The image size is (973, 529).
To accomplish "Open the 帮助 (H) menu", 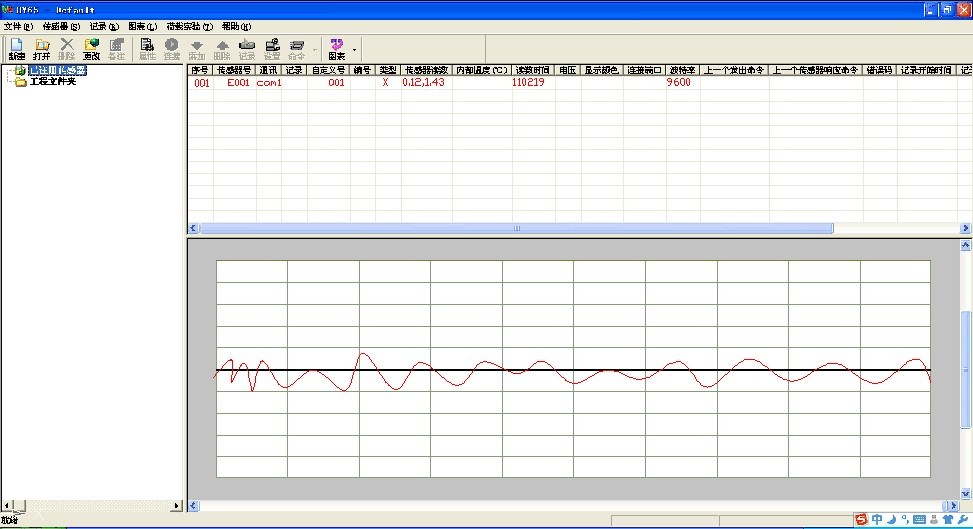I will click(236, 26).
